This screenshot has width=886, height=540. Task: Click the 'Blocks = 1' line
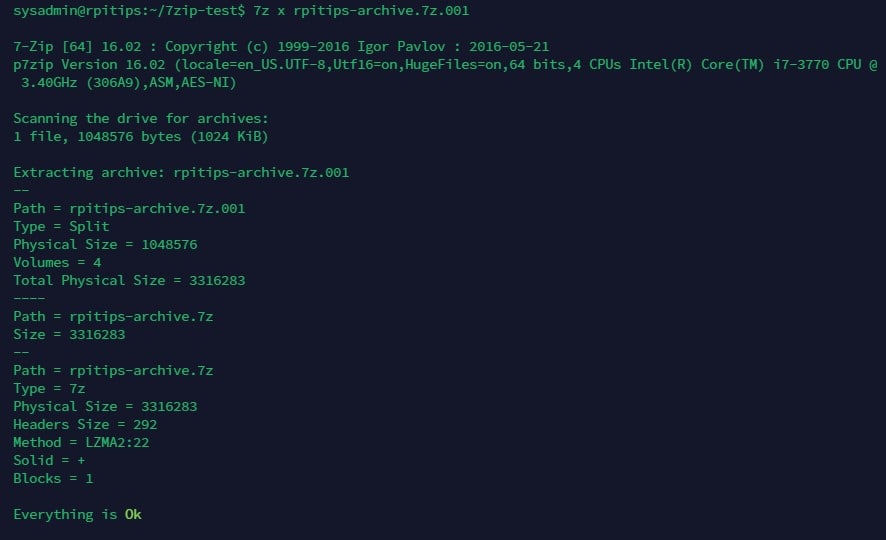coord(53,478)
